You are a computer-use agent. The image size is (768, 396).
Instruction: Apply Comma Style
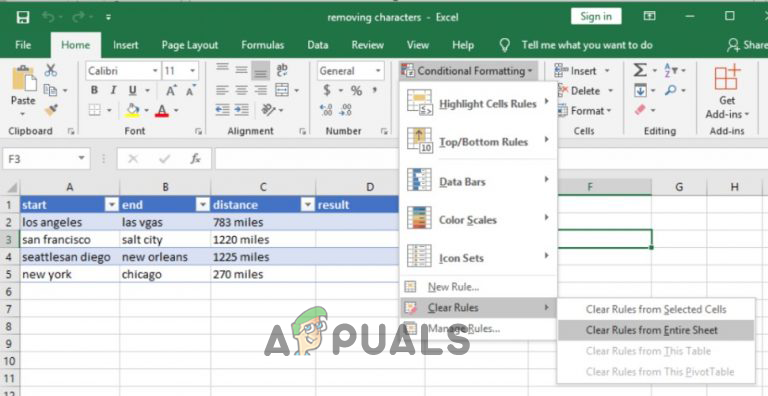pos(375,91)
